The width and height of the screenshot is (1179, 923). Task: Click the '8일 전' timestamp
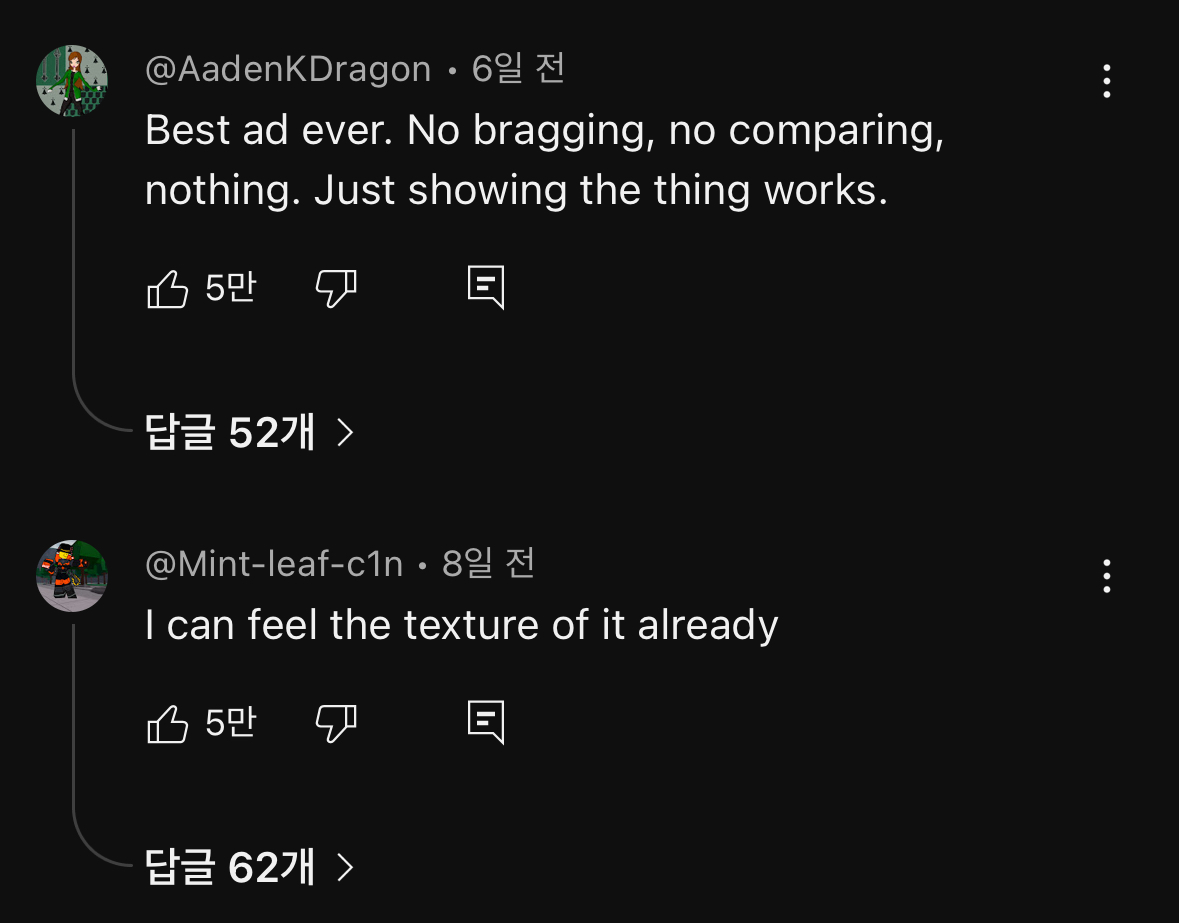click(488, 565)
